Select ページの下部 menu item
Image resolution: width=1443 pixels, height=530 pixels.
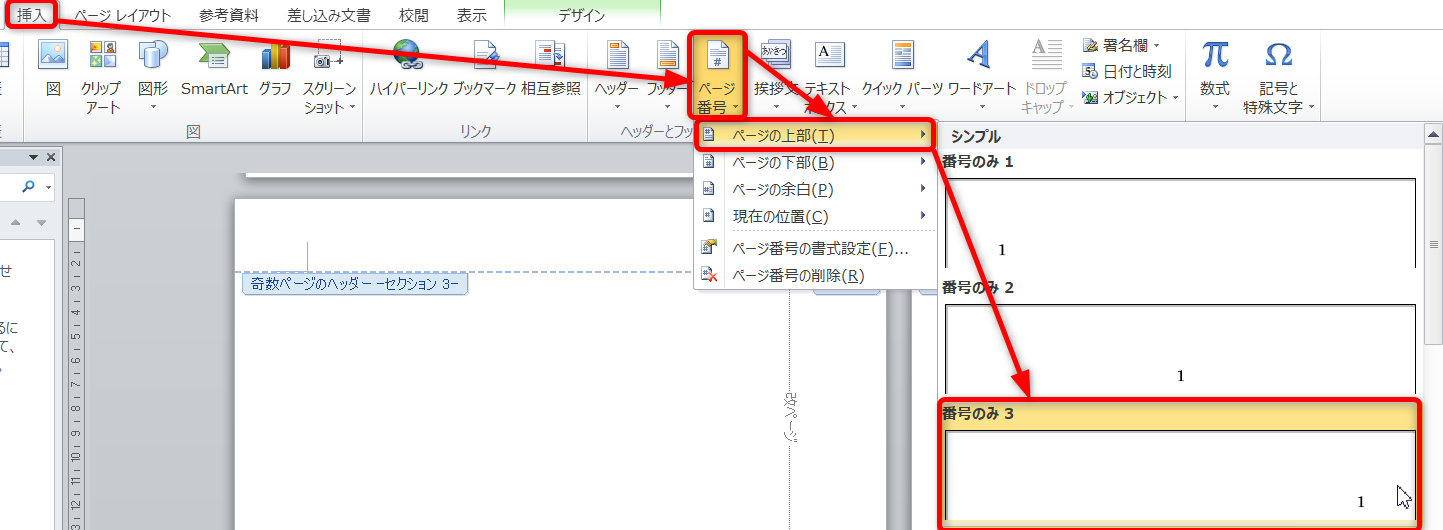tap(782, 162)
